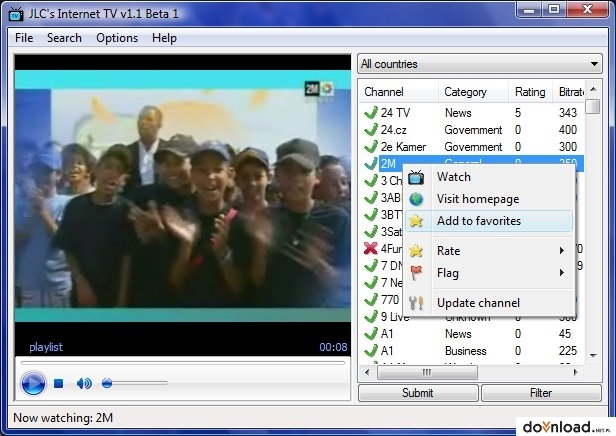Expand the Rate submenu
Viewport: 616px width, 436px height.
489,251
